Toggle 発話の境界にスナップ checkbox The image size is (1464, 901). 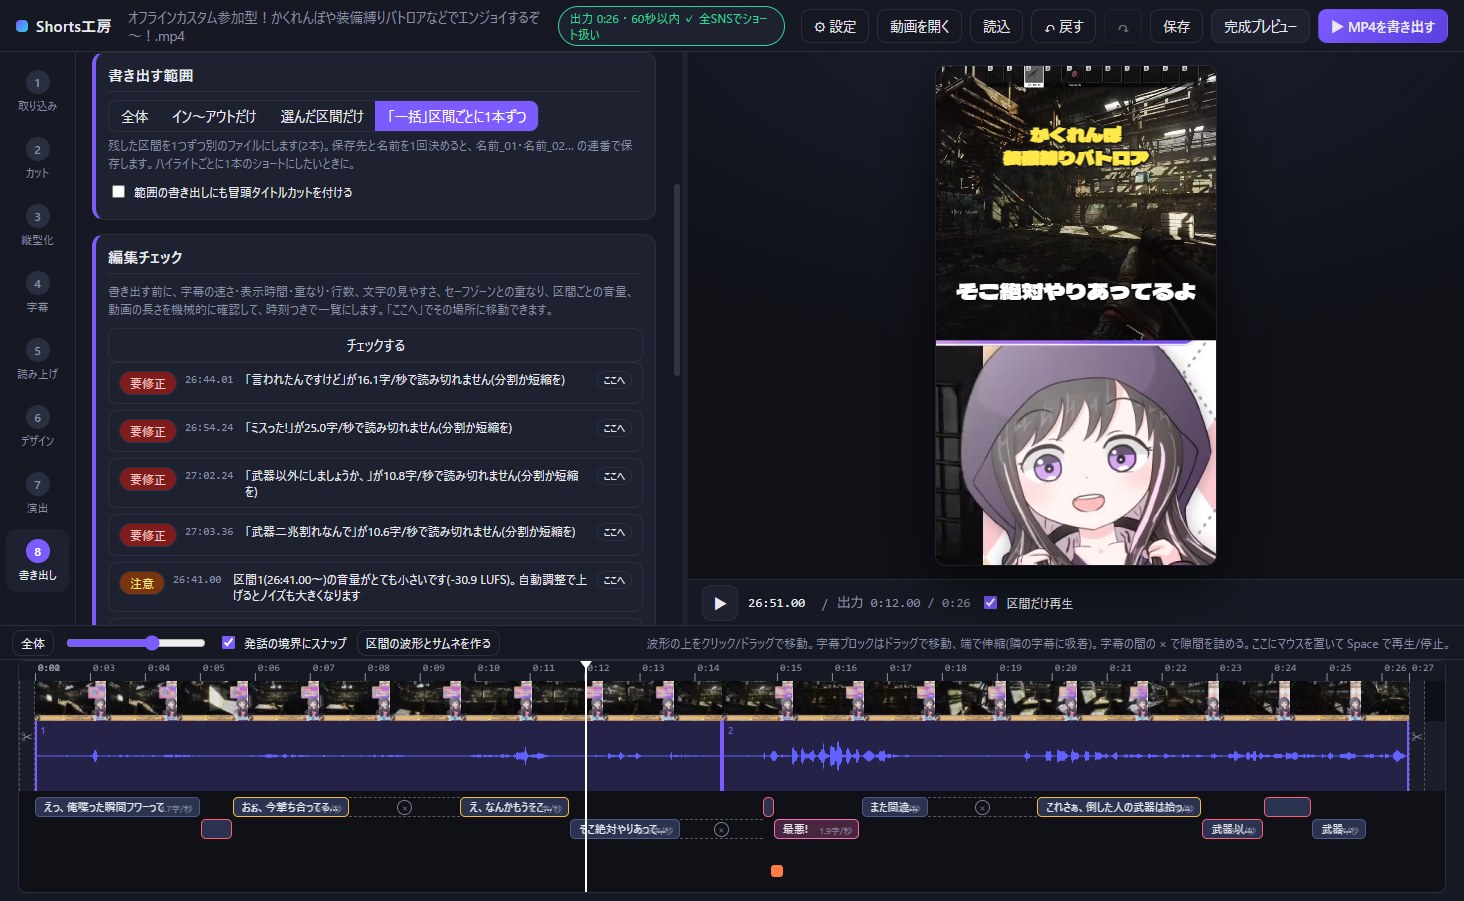click(x=228, y=643)
